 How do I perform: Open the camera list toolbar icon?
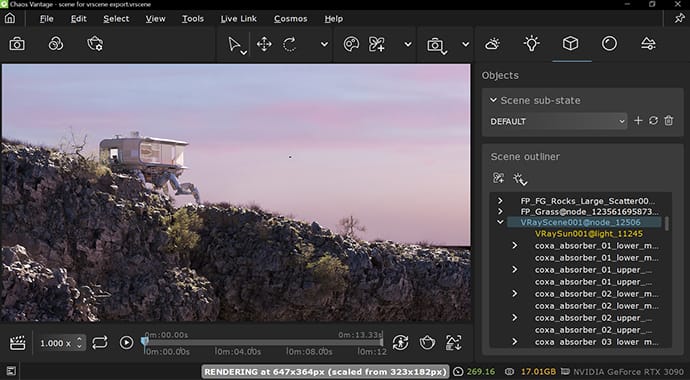tap(436, 45)
